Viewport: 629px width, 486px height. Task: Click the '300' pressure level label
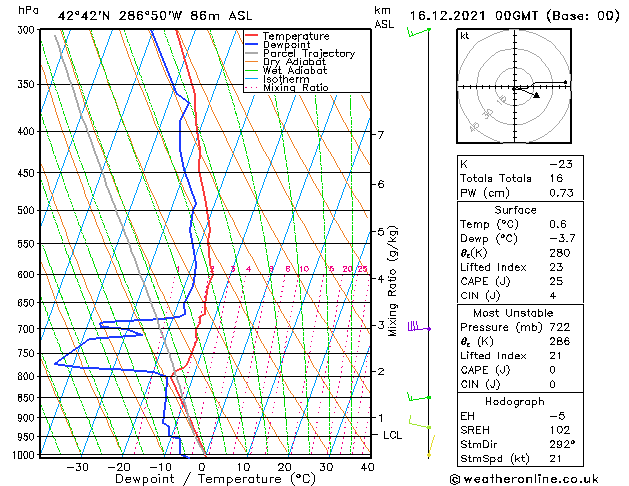click(28, 30)
